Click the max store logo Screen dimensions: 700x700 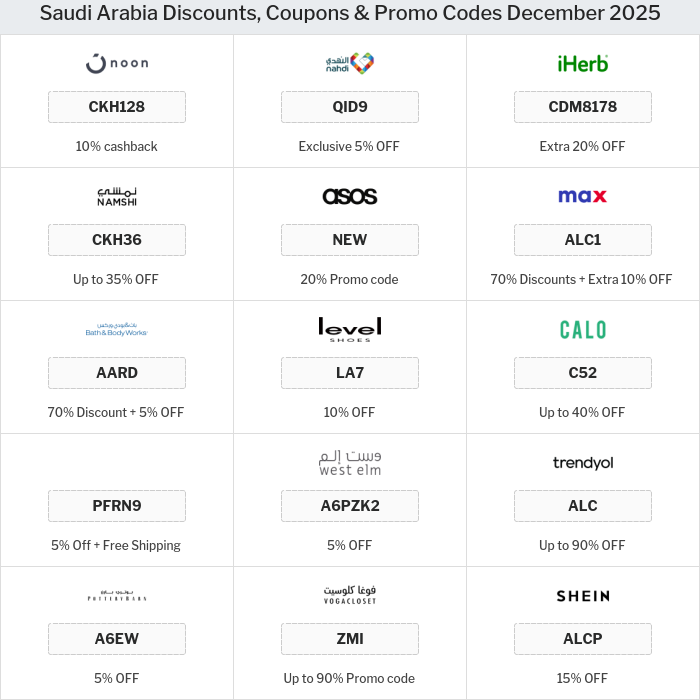[582, 196]
